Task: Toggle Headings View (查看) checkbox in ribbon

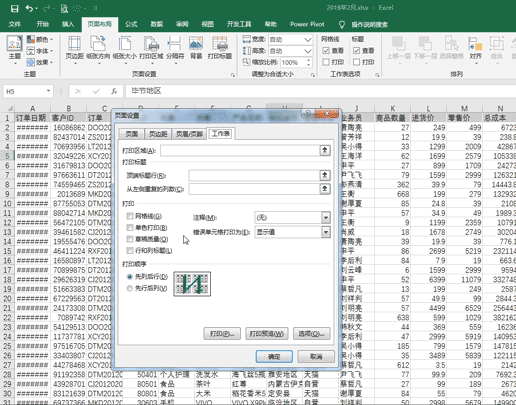Action: (356, 51)
